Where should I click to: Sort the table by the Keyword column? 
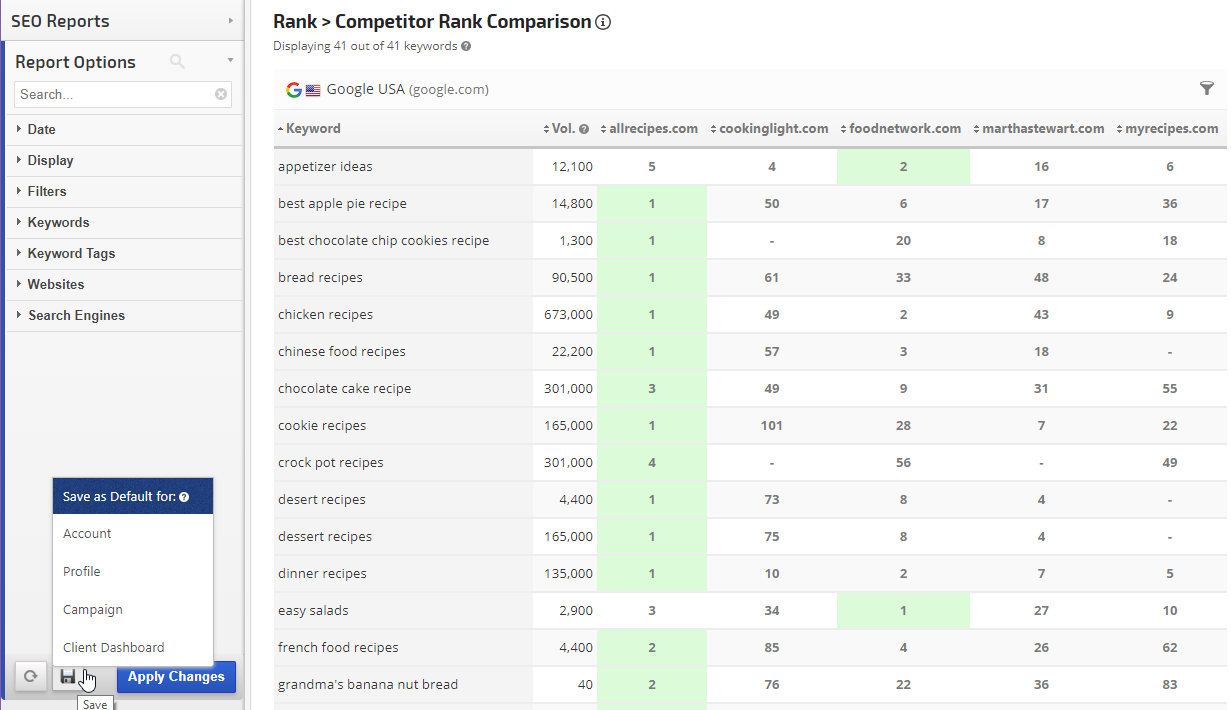click(313, 128)
